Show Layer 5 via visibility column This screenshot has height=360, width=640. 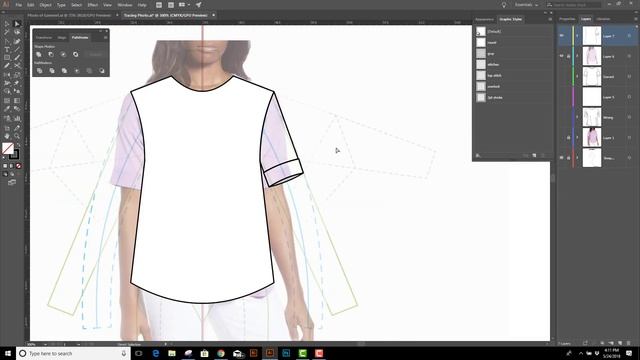pyautogui.click(x=562, y=97)
